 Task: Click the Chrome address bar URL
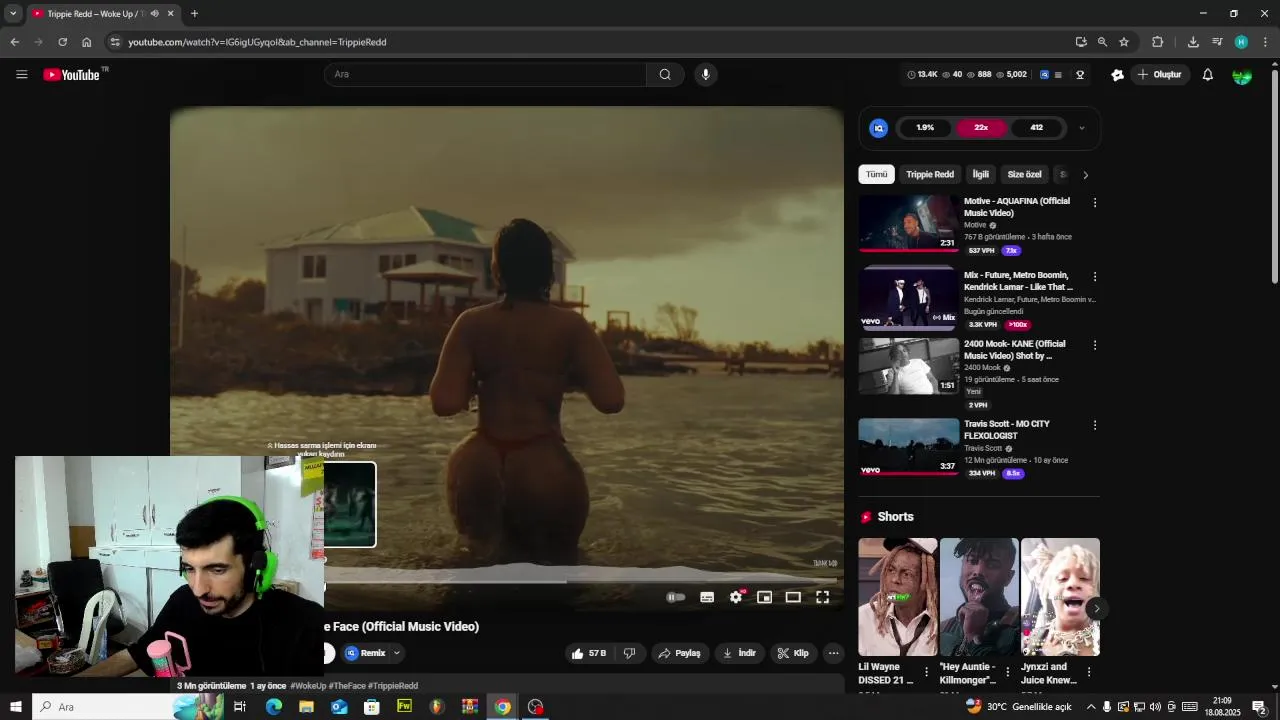pos(257,42)
